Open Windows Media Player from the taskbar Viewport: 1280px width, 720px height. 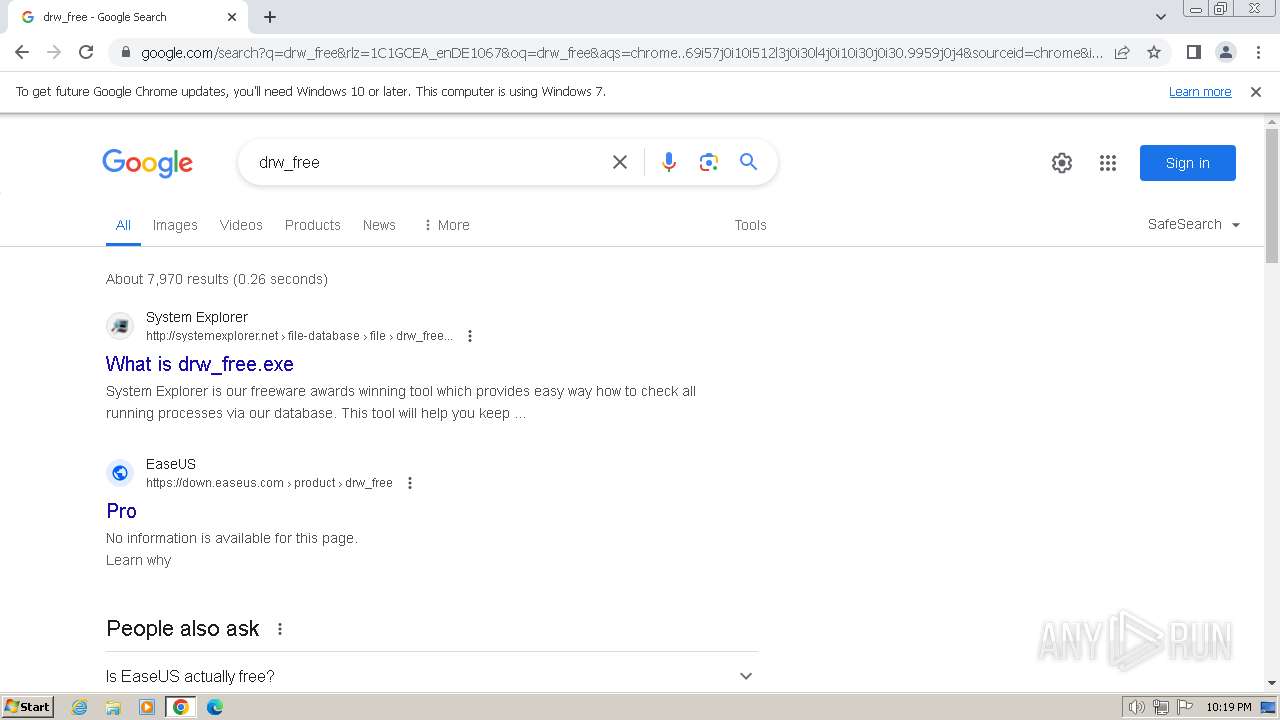pos(147,707)
